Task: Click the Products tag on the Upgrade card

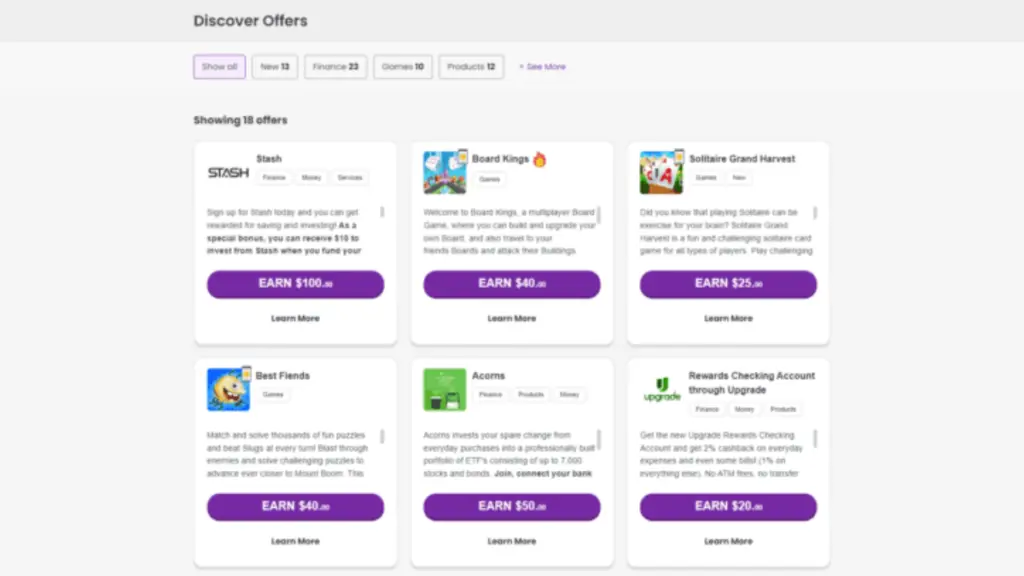Action: click(783, 409)
